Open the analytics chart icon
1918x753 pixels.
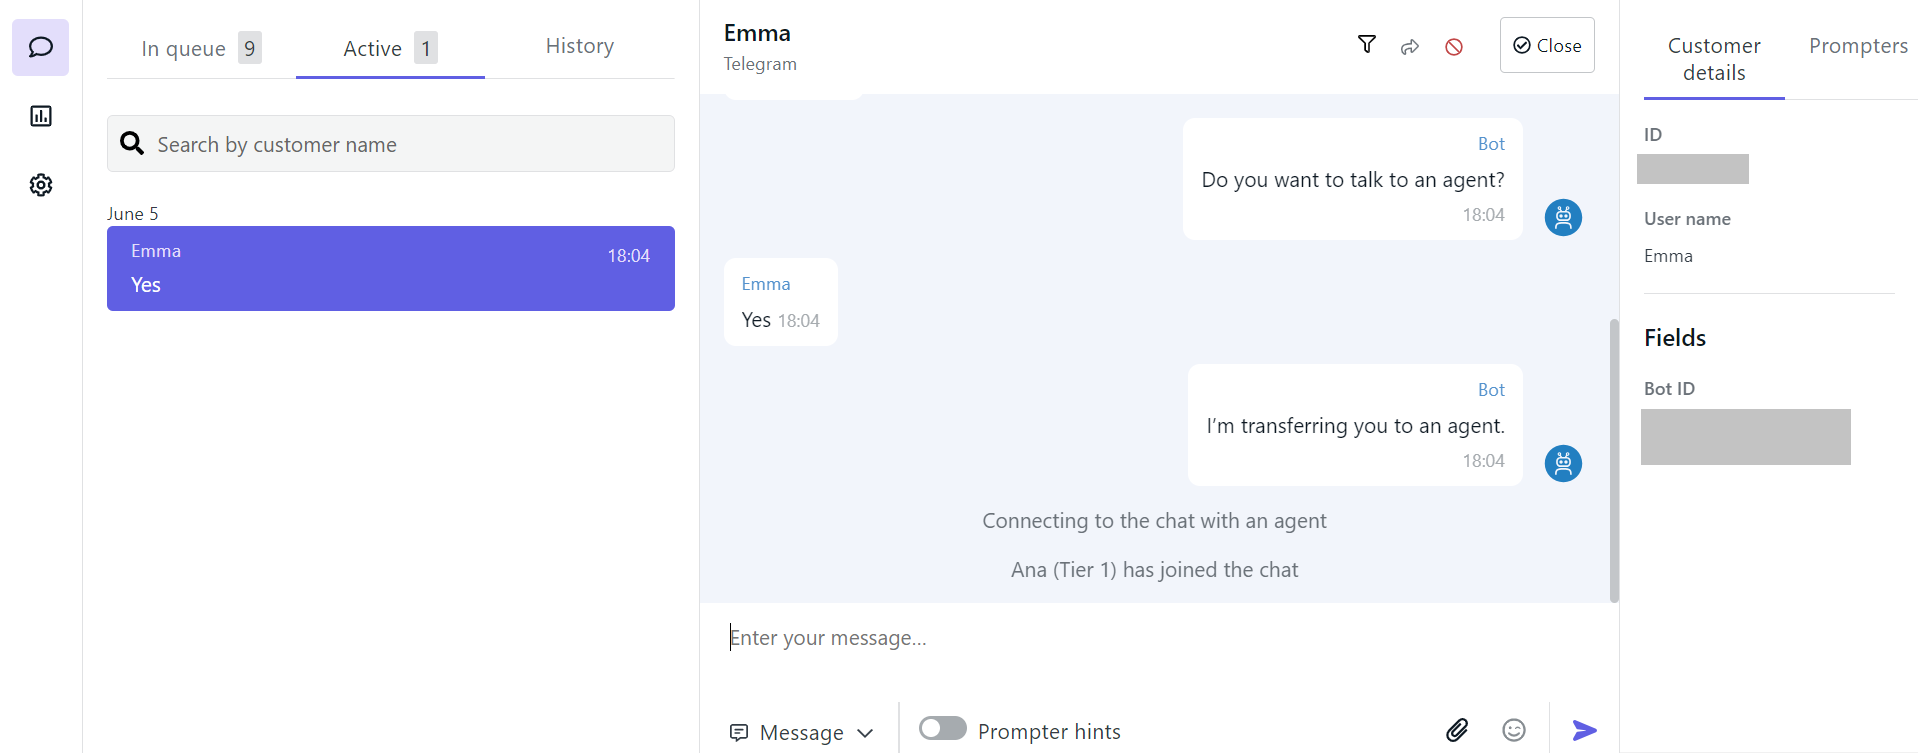[x=41, y=116]
